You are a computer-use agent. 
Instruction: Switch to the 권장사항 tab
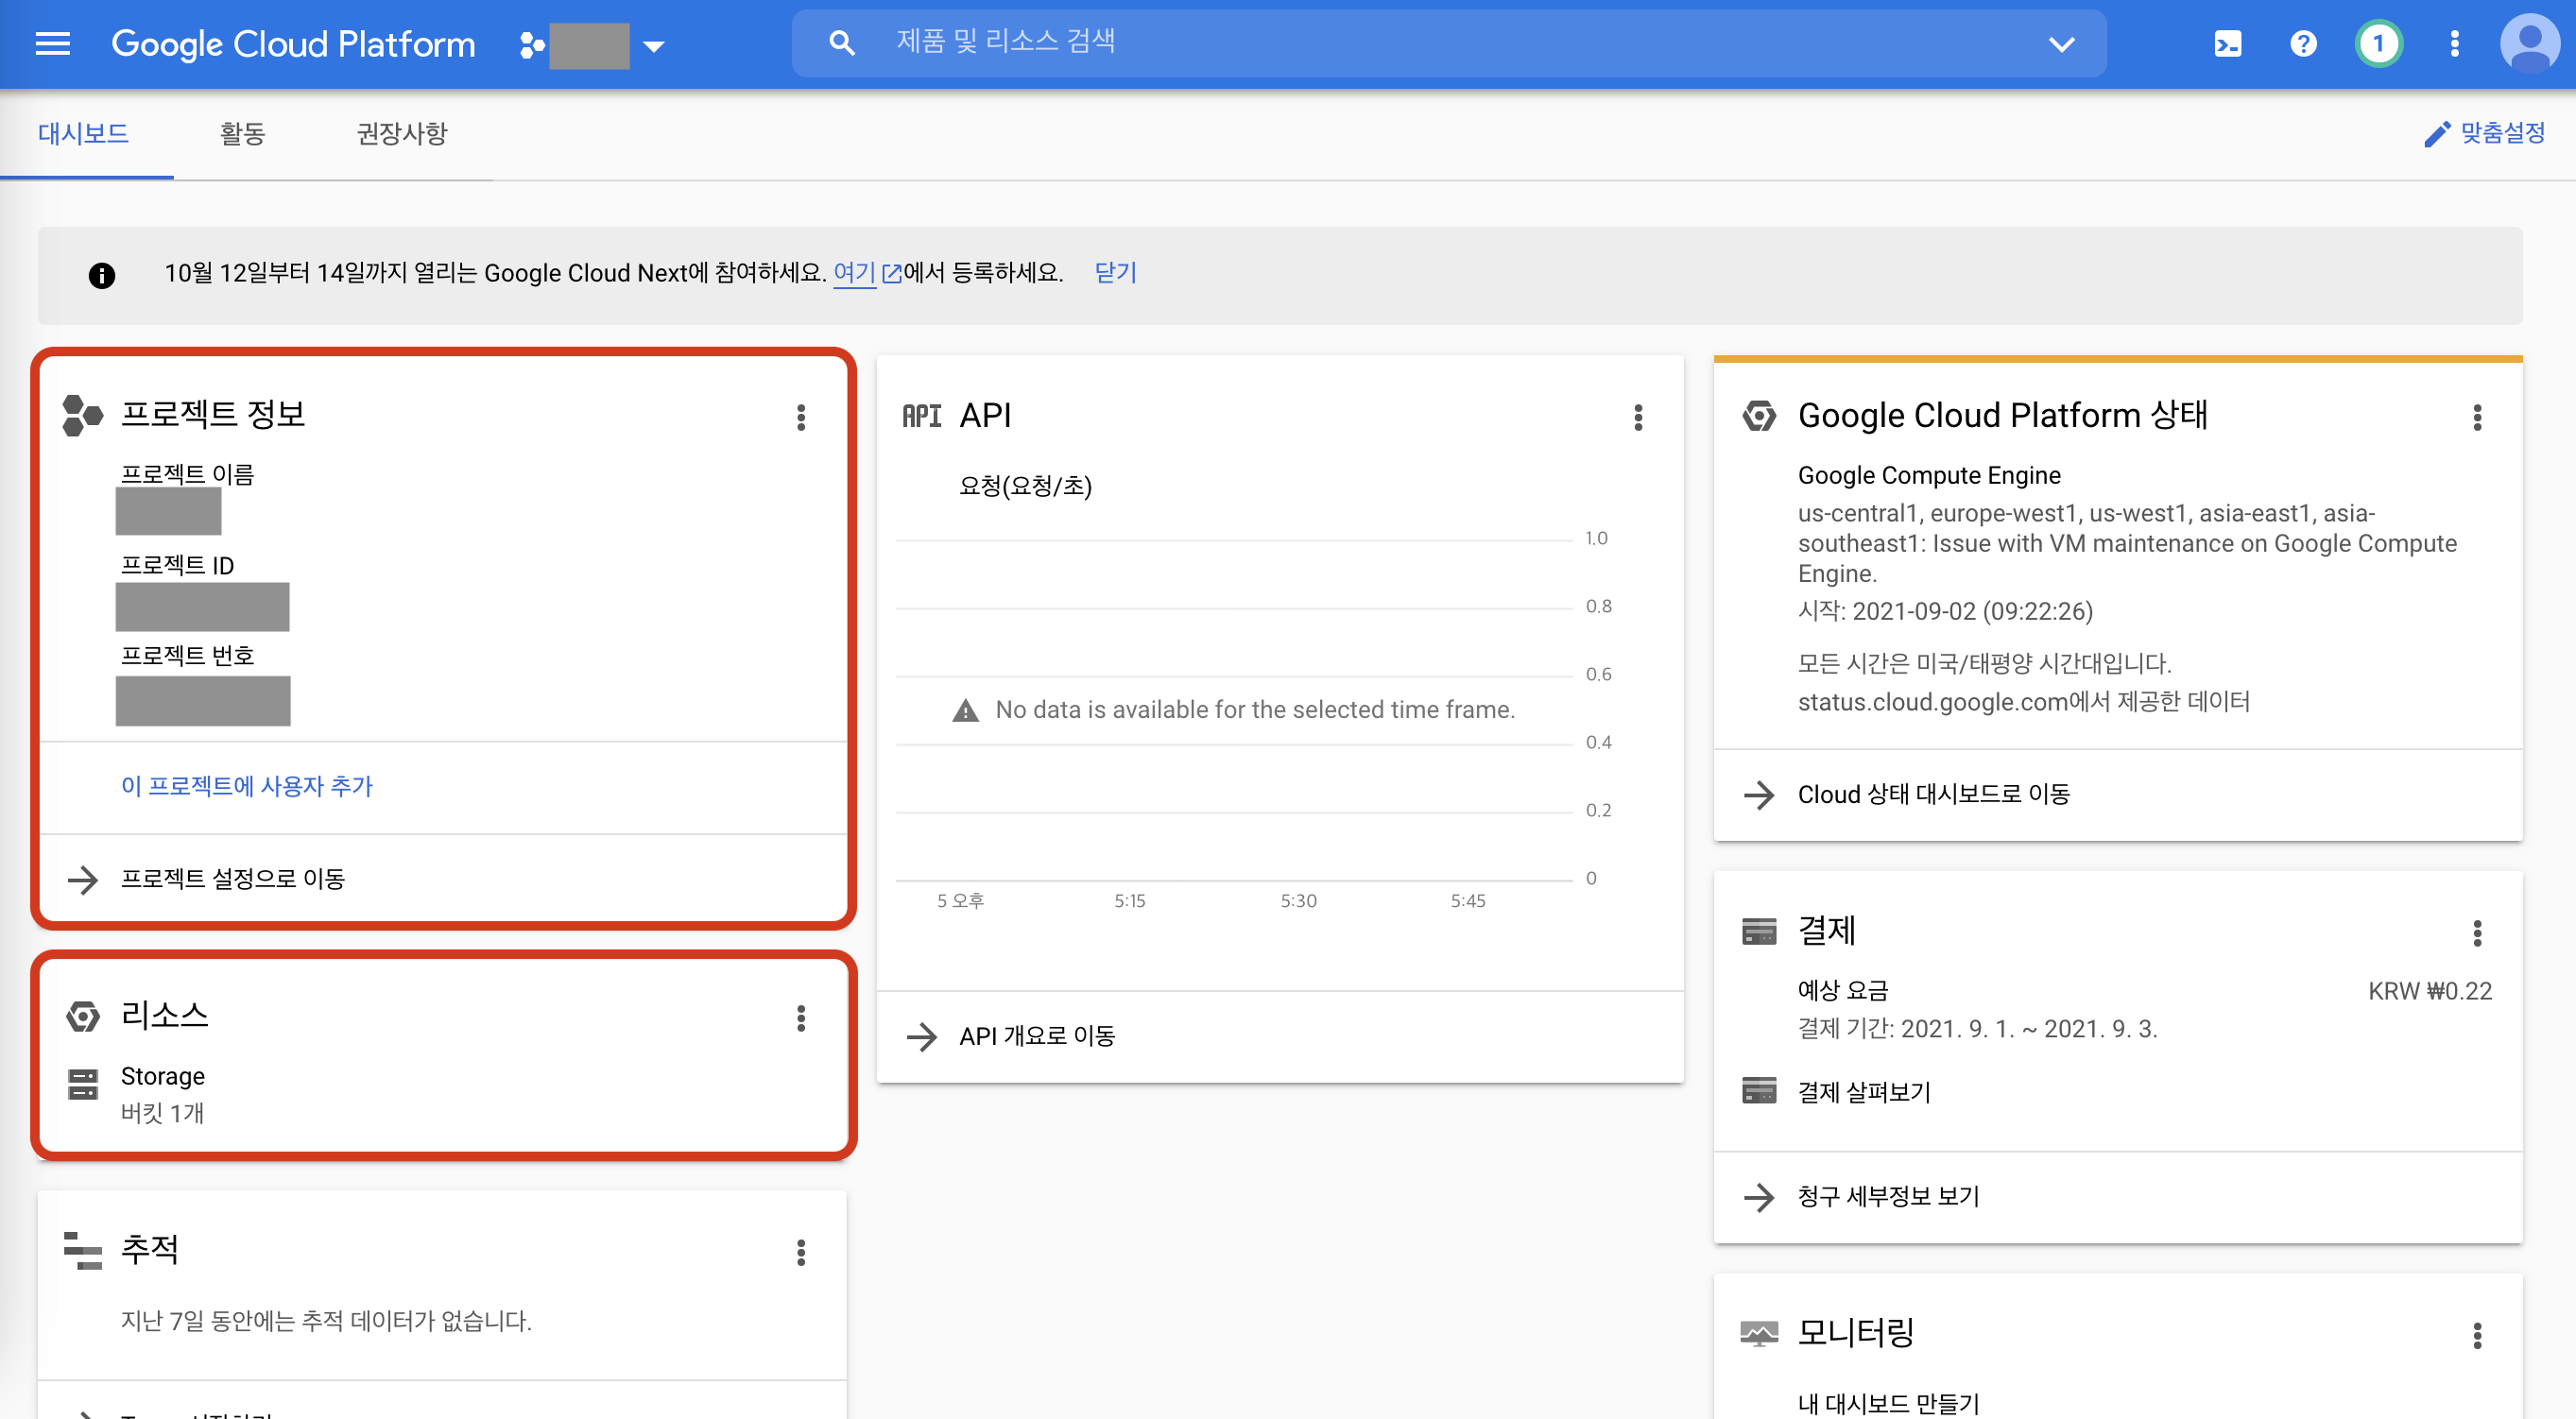(x=402, y=133)
